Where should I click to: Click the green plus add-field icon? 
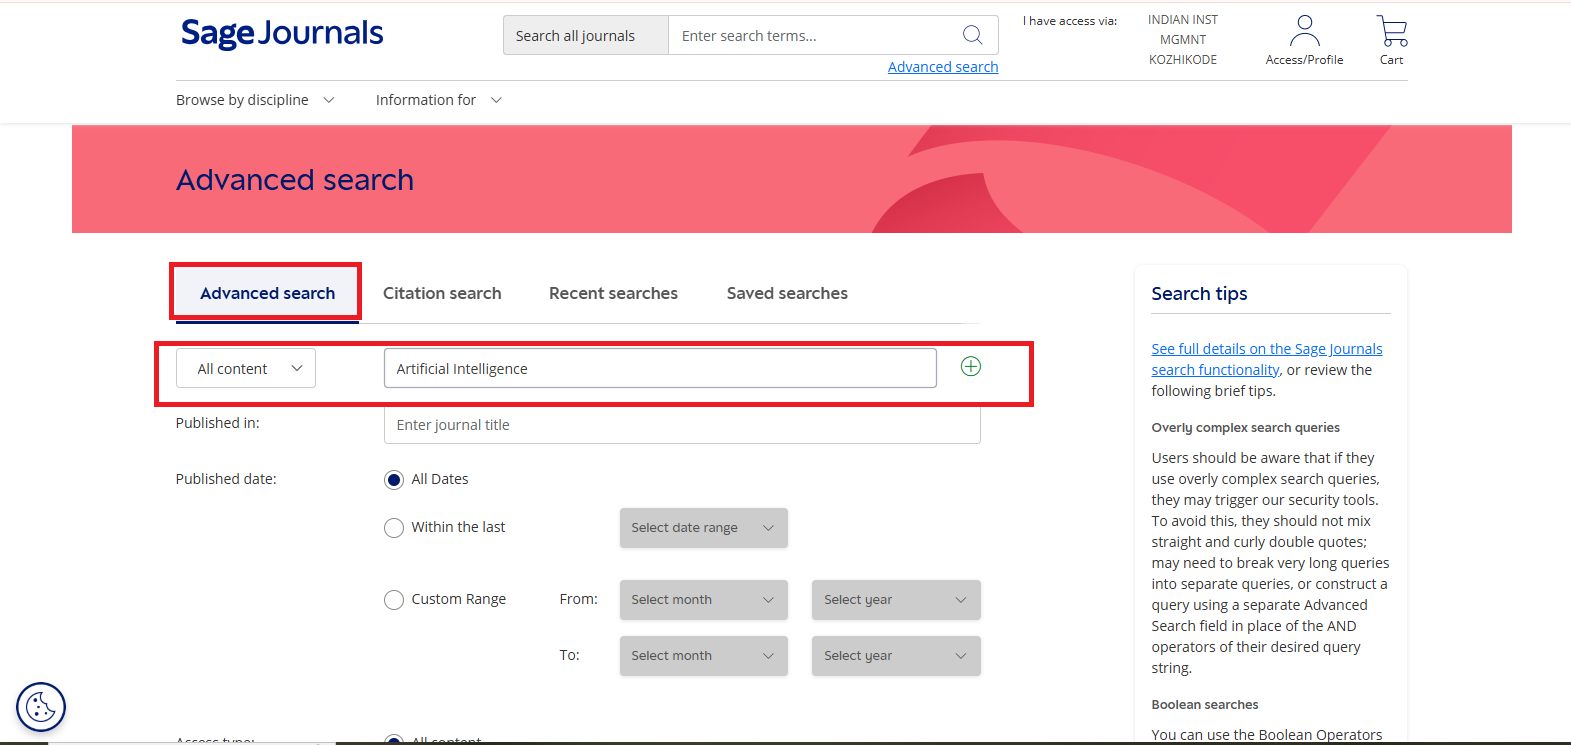(x=970, y=367)
